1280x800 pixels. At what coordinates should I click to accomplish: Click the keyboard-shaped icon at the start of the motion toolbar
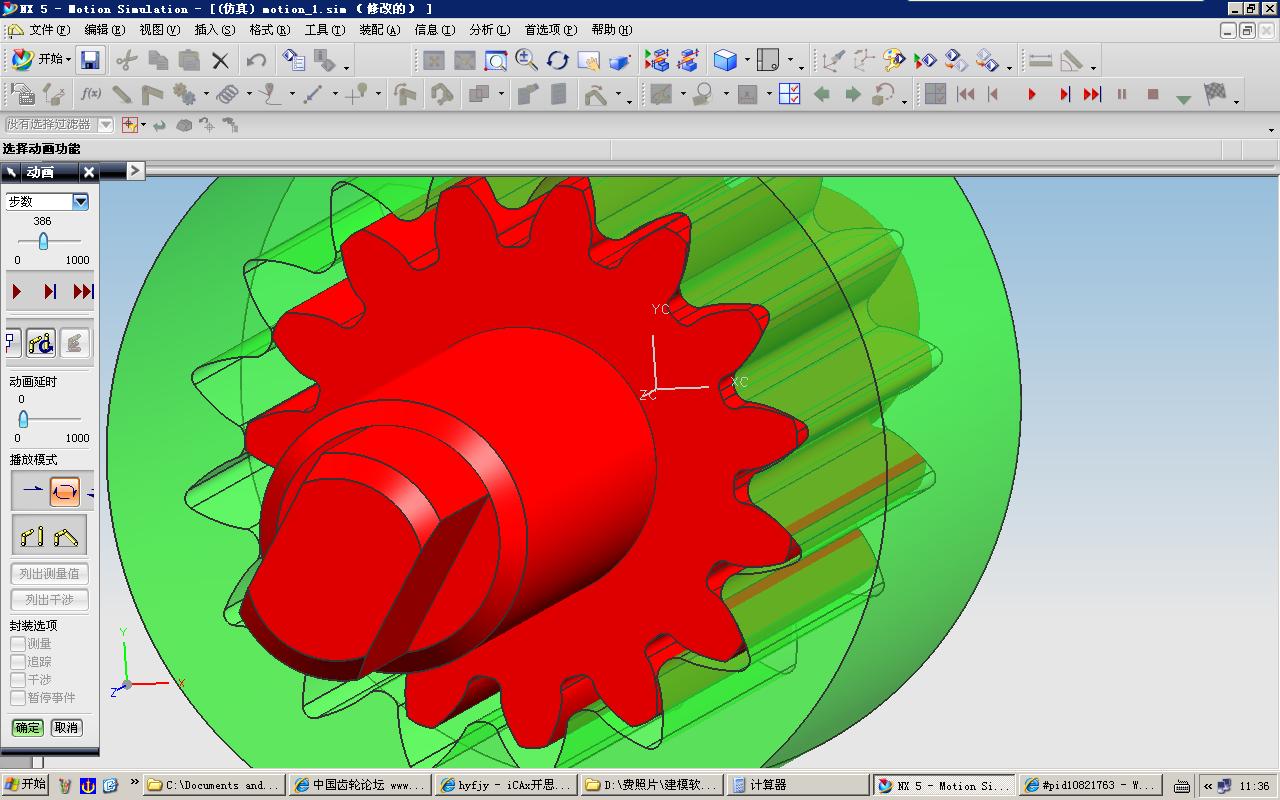(x=22, y=94)
